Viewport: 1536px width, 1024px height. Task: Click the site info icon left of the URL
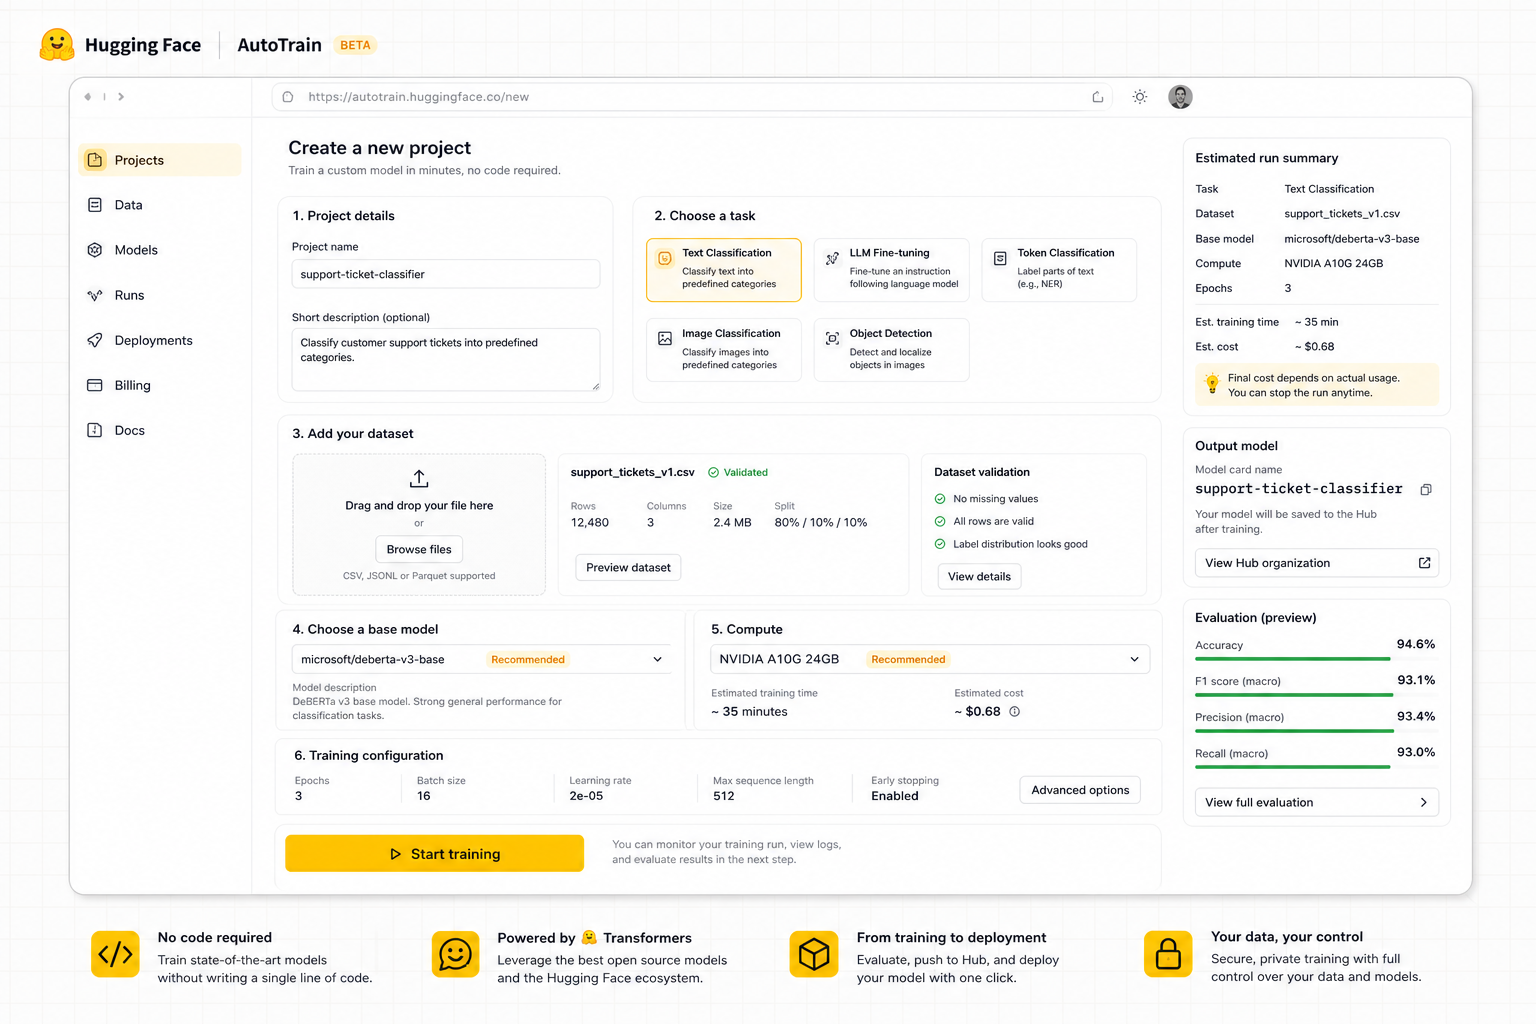288,97
